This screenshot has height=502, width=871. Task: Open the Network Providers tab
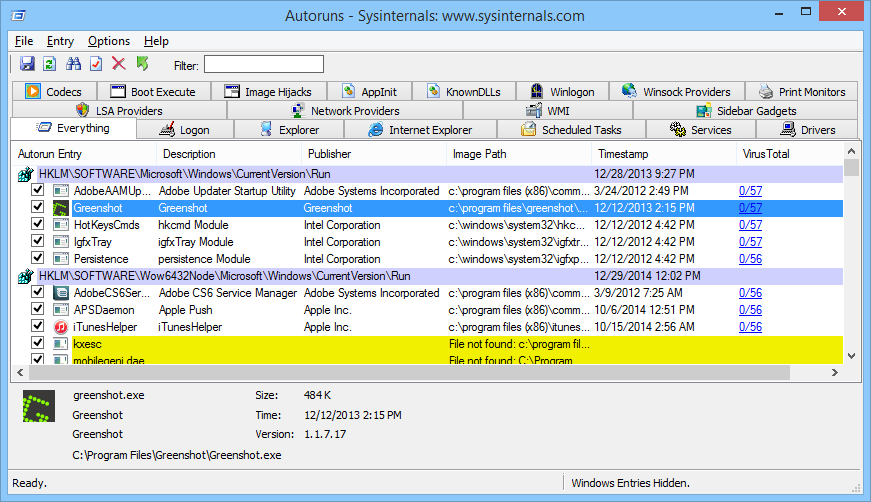346,111
